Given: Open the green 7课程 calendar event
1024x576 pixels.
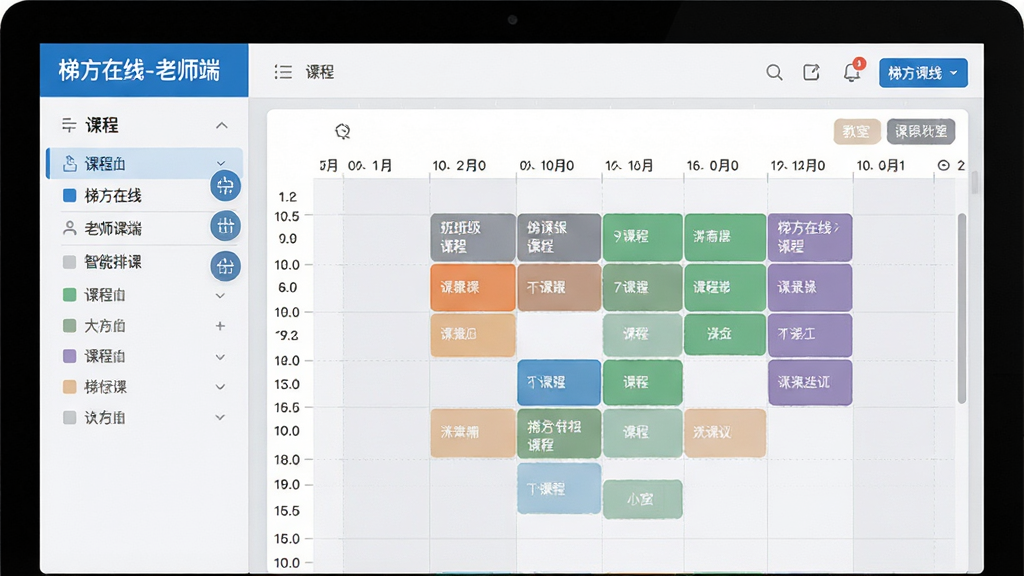Looking at the screenshot, I should [x=643, y=287].
